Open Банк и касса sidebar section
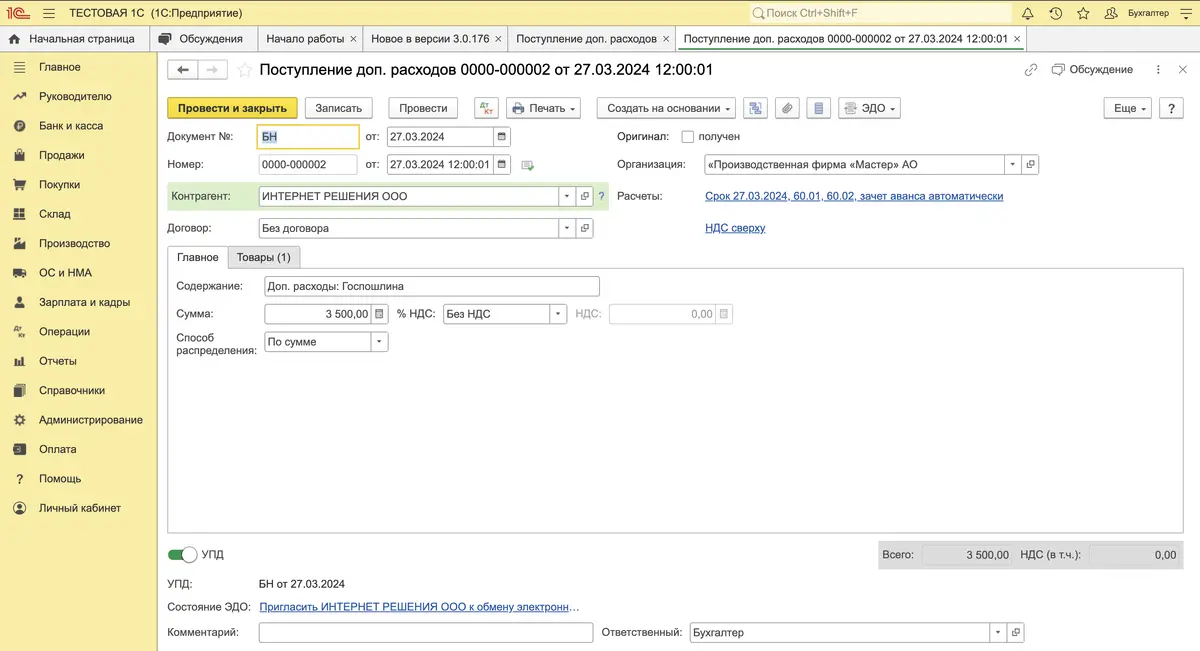Image resolution: width=1200 pixels, height=651 pixels. [x=70, y=126]
